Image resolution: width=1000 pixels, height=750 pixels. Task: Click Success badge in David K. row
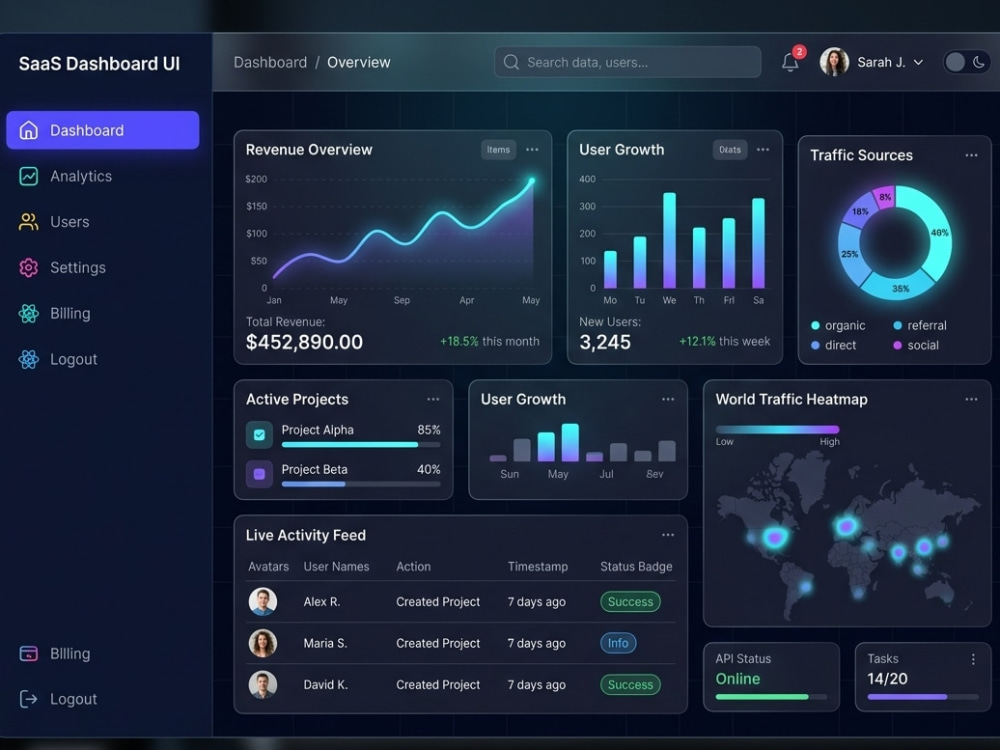click(630, 685)
